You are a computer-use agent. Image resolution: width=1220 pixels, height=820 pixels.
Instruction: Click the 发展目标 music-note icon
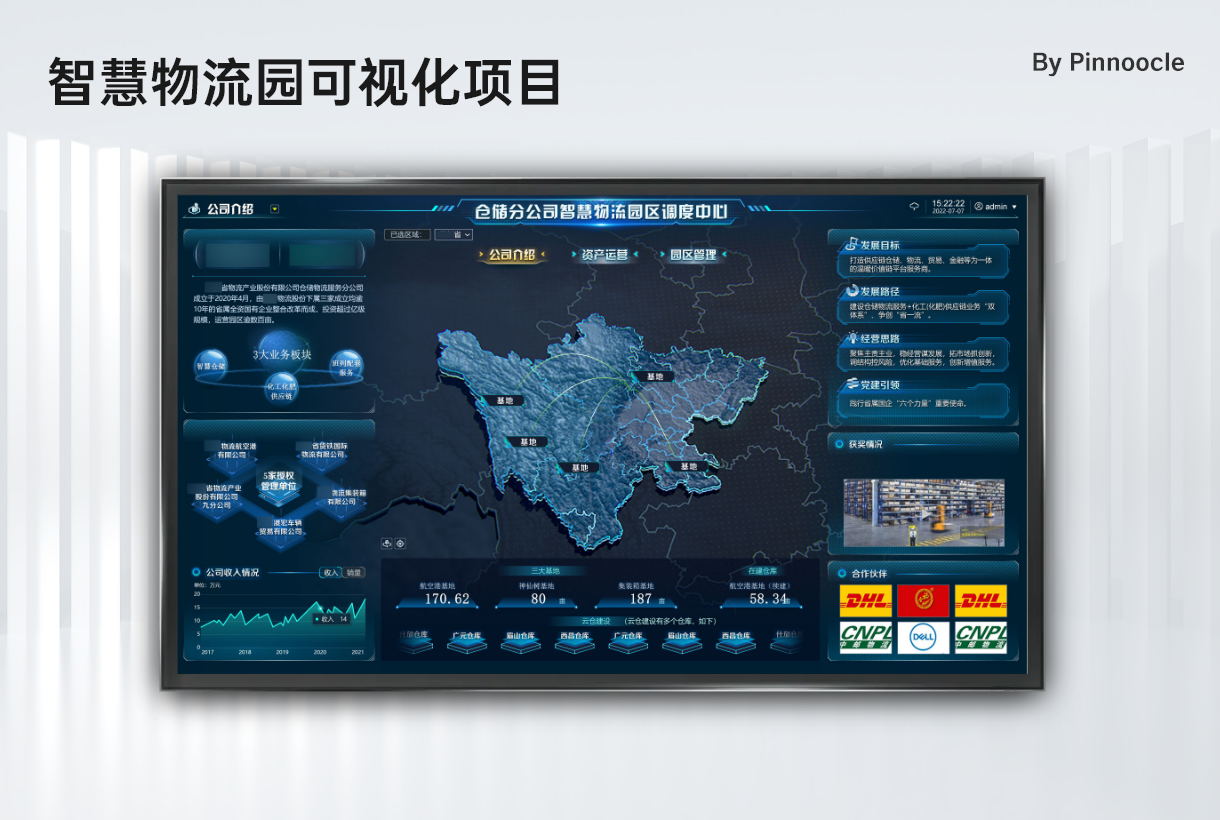[852, 244]
